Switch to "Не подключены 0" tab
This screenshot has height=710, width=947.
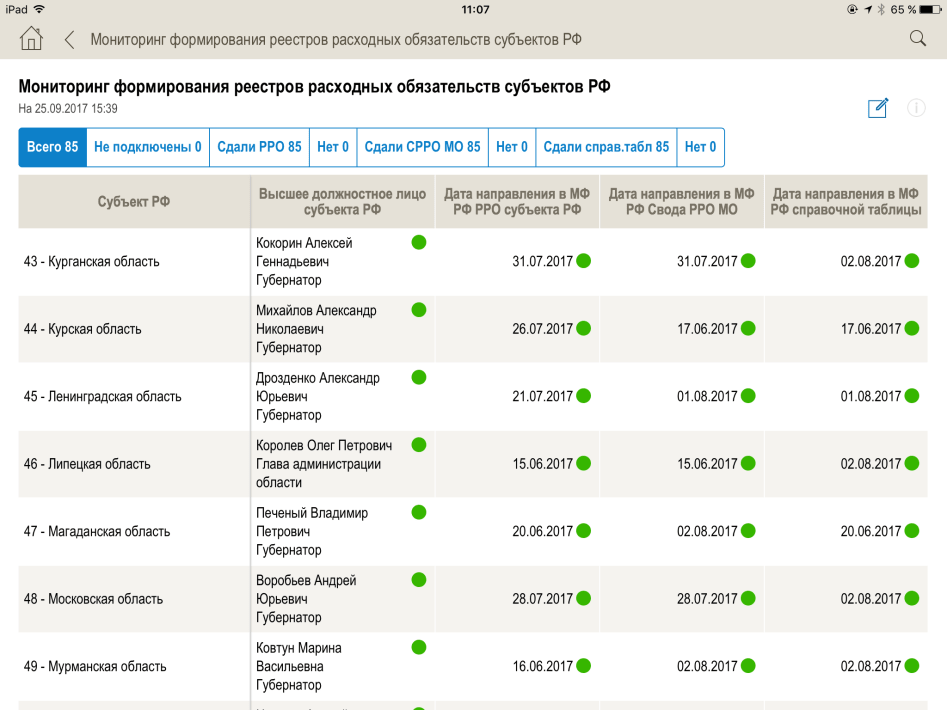(148, 147)
